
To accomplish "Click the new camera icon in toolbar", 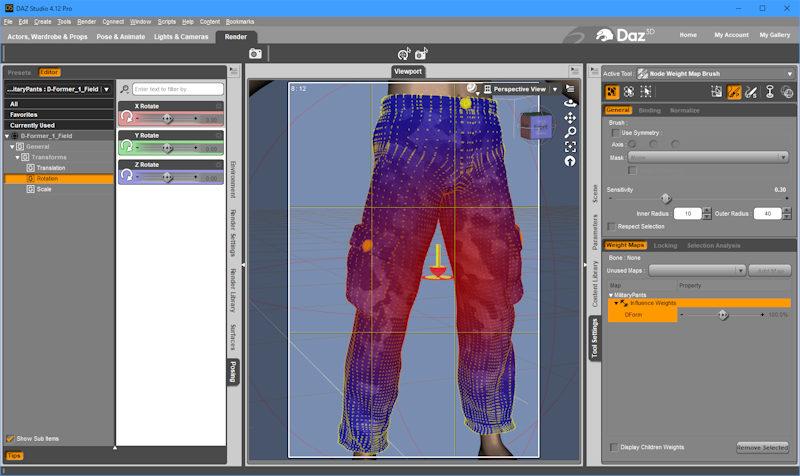I will click(421, 54).
